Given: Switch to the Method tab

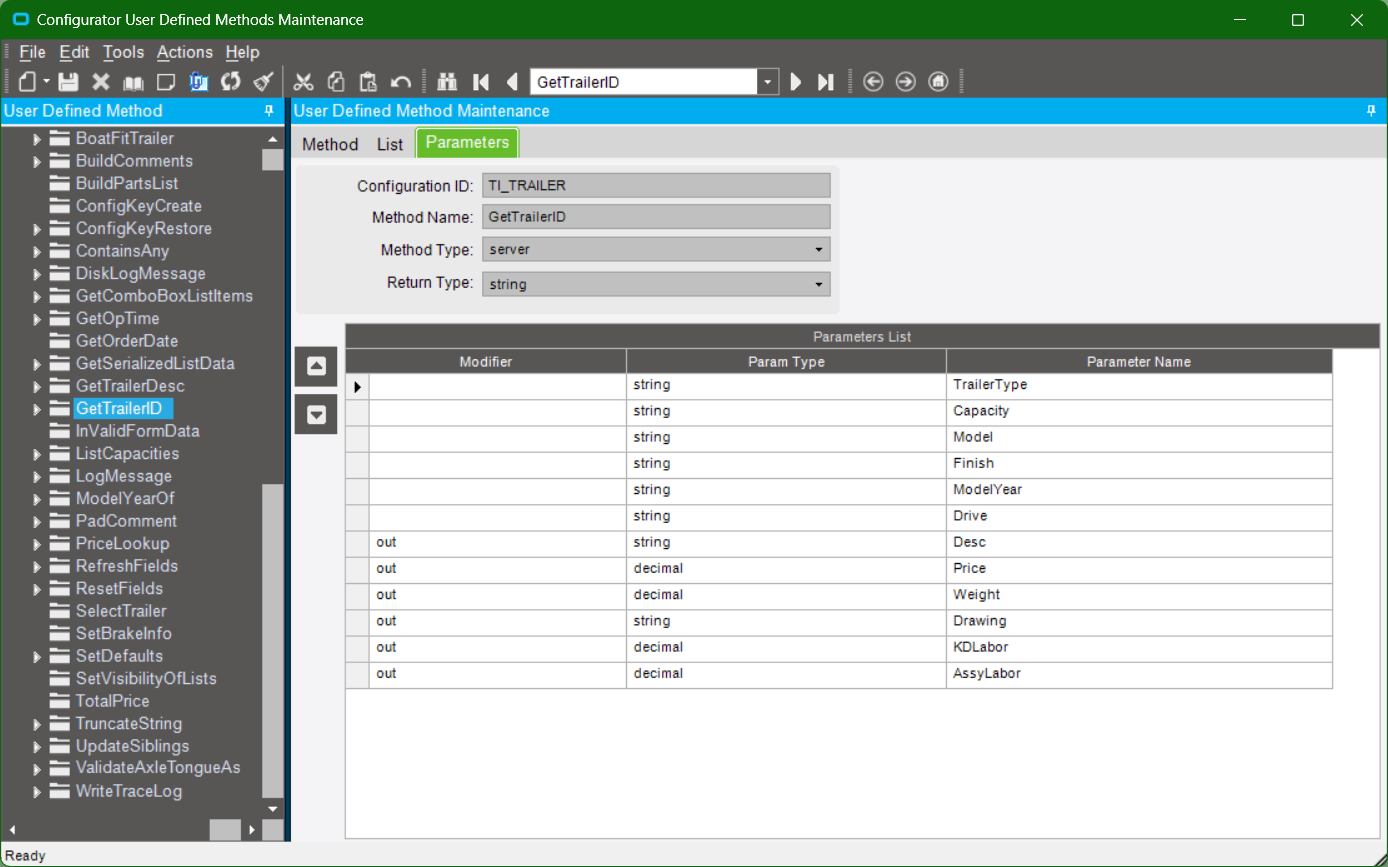Looking at the screenshot, I should 330,144.
